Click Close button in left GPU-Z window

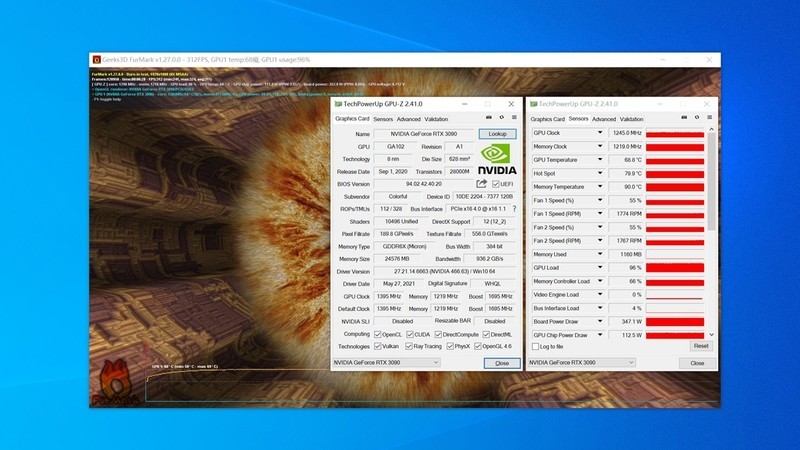click(502, 363)
